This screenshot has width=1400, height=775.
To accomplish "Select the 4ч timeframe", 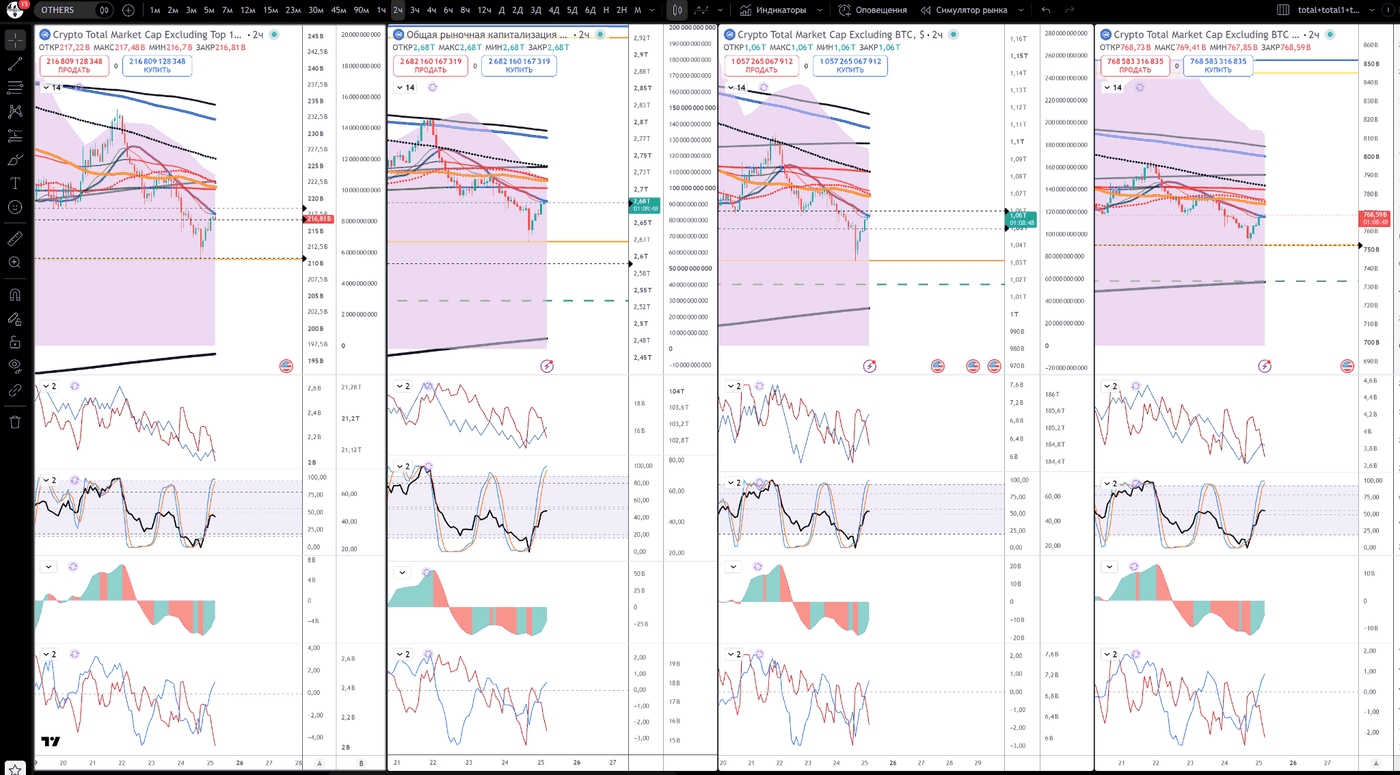I will [432, 10].
